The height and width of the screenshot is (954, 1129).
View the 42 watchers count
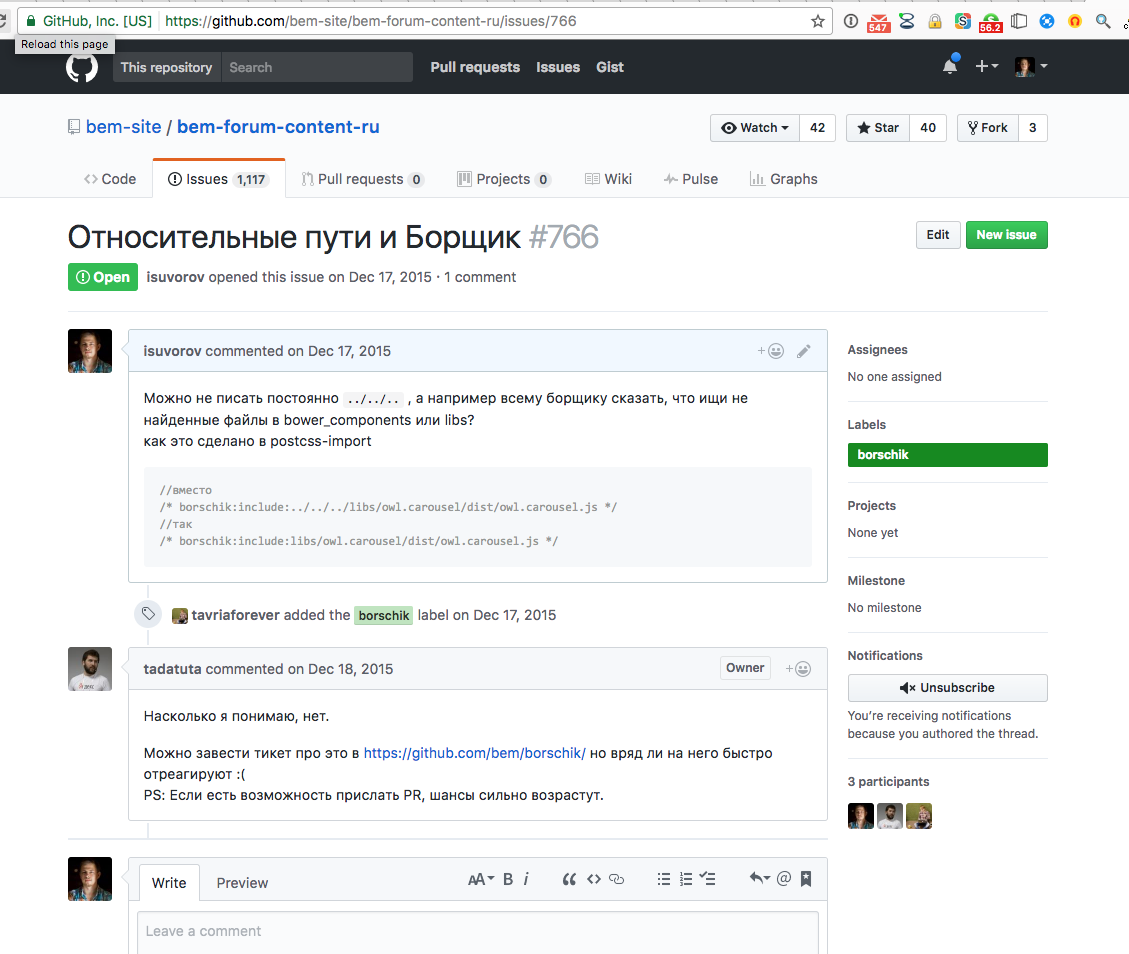[817, 127]
